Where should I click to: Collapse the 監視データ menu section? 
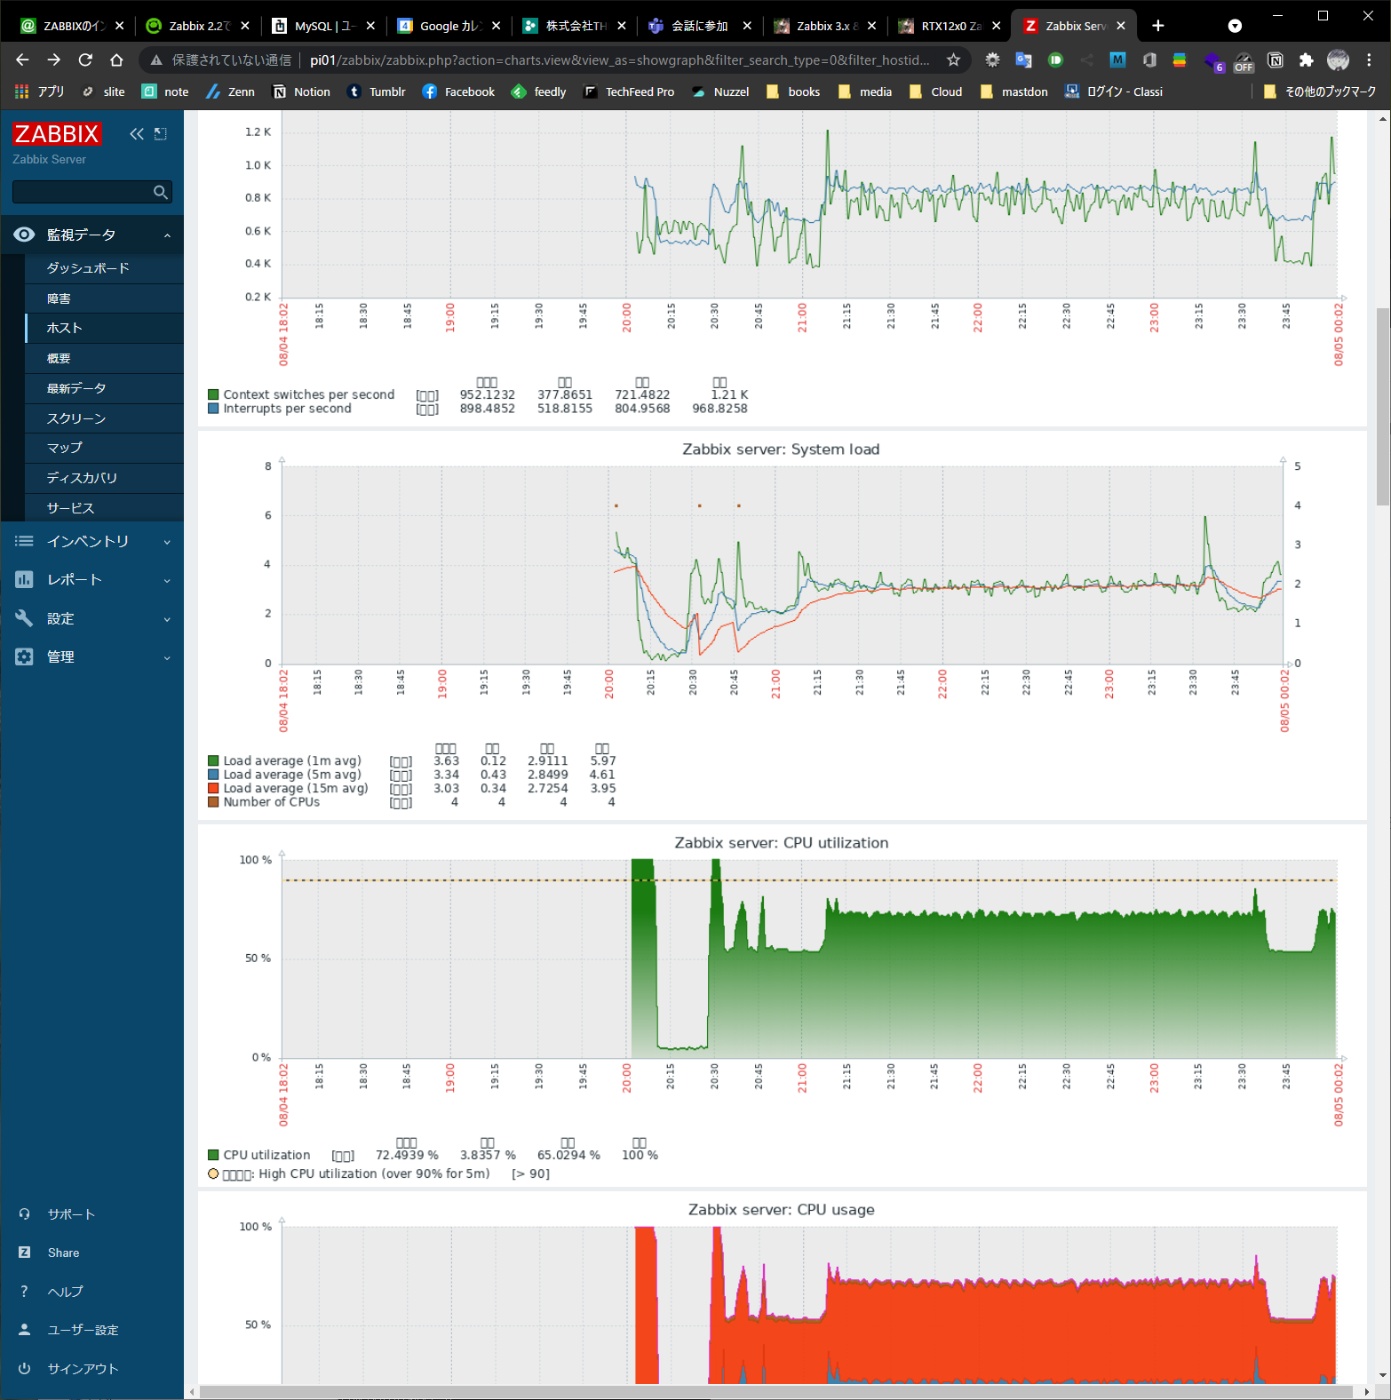(92, 235)
